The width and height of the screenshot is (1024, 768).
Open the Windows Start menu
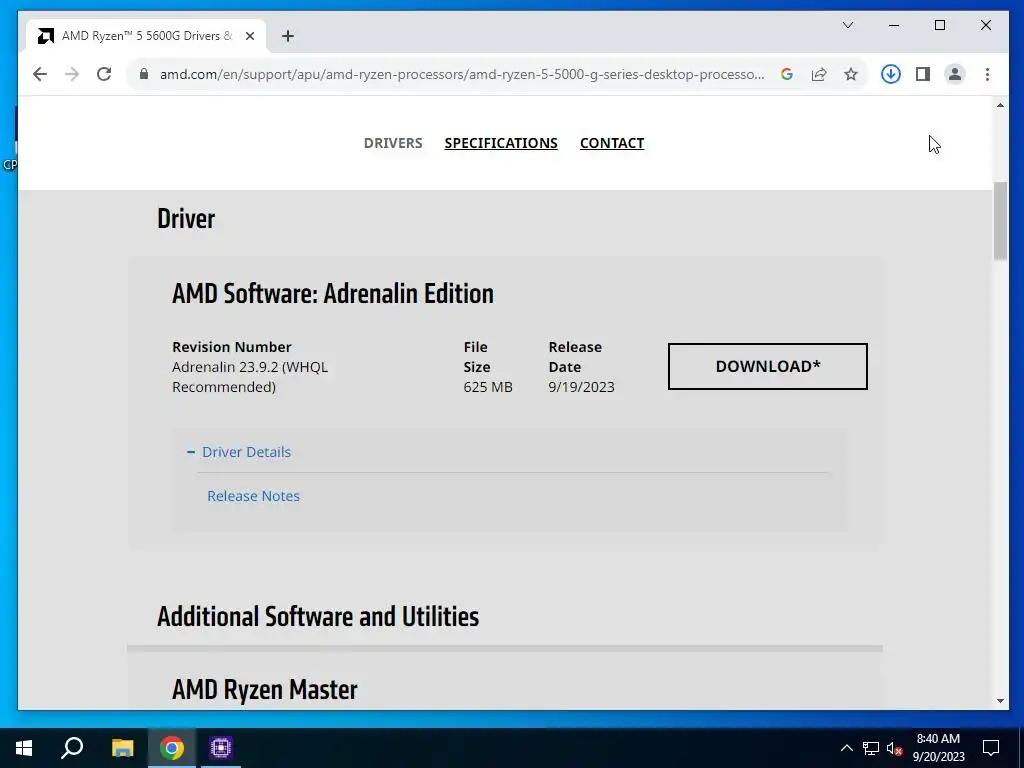click(x=24, y=748)
